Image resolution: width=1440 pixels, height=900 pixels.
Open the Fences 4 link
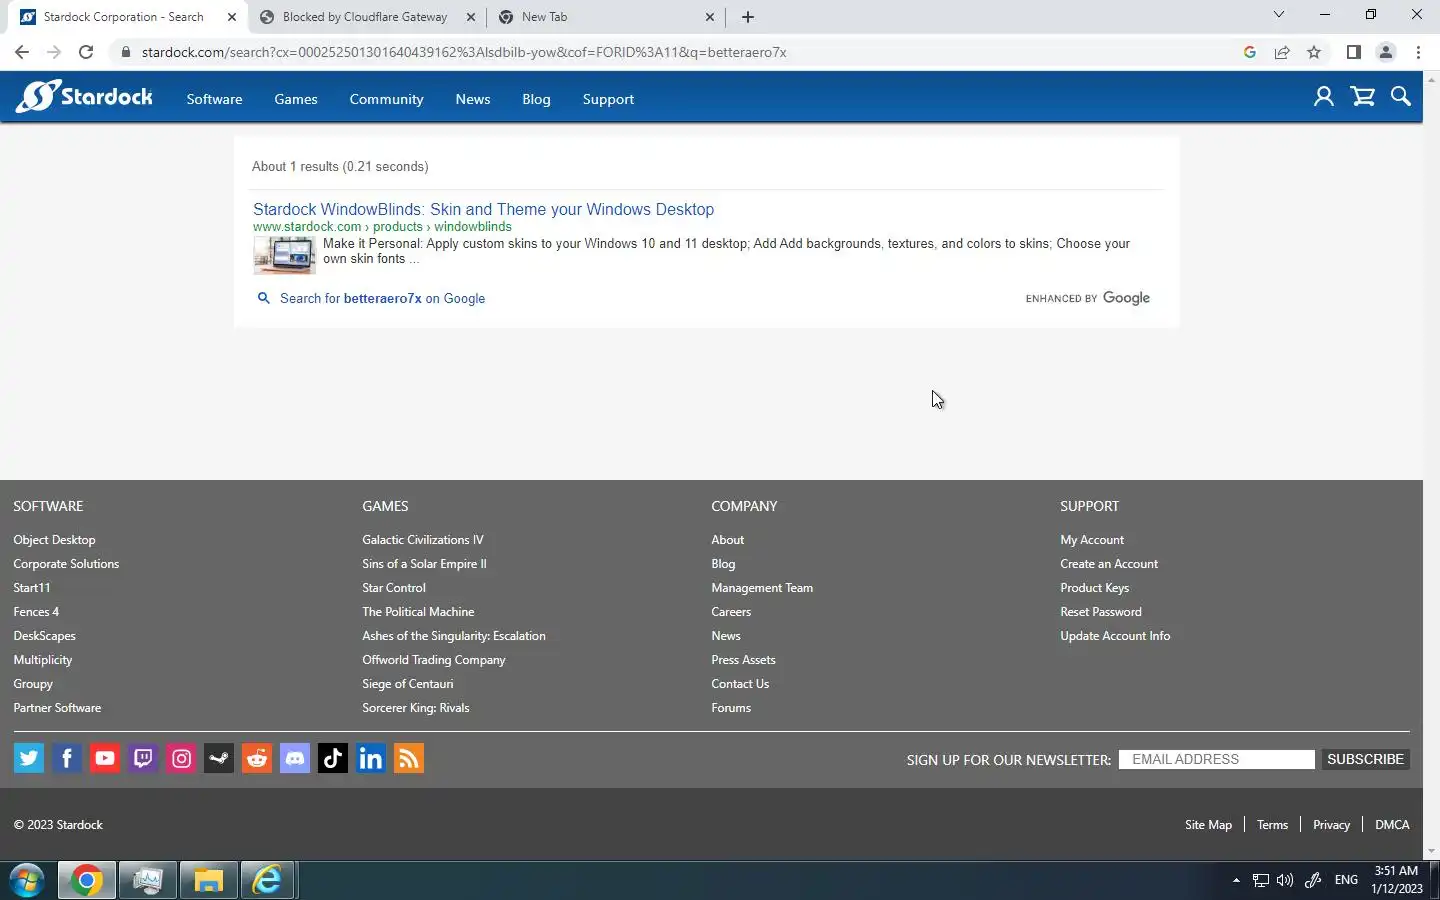[36, 612]
